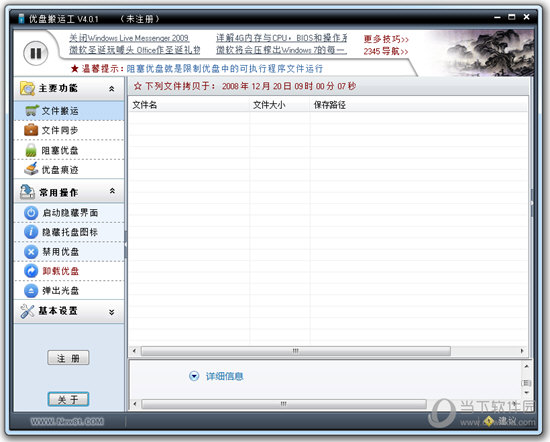Click the 基本设置 tools icon
The image size is (550, 442).
click(x=27, y=311)
